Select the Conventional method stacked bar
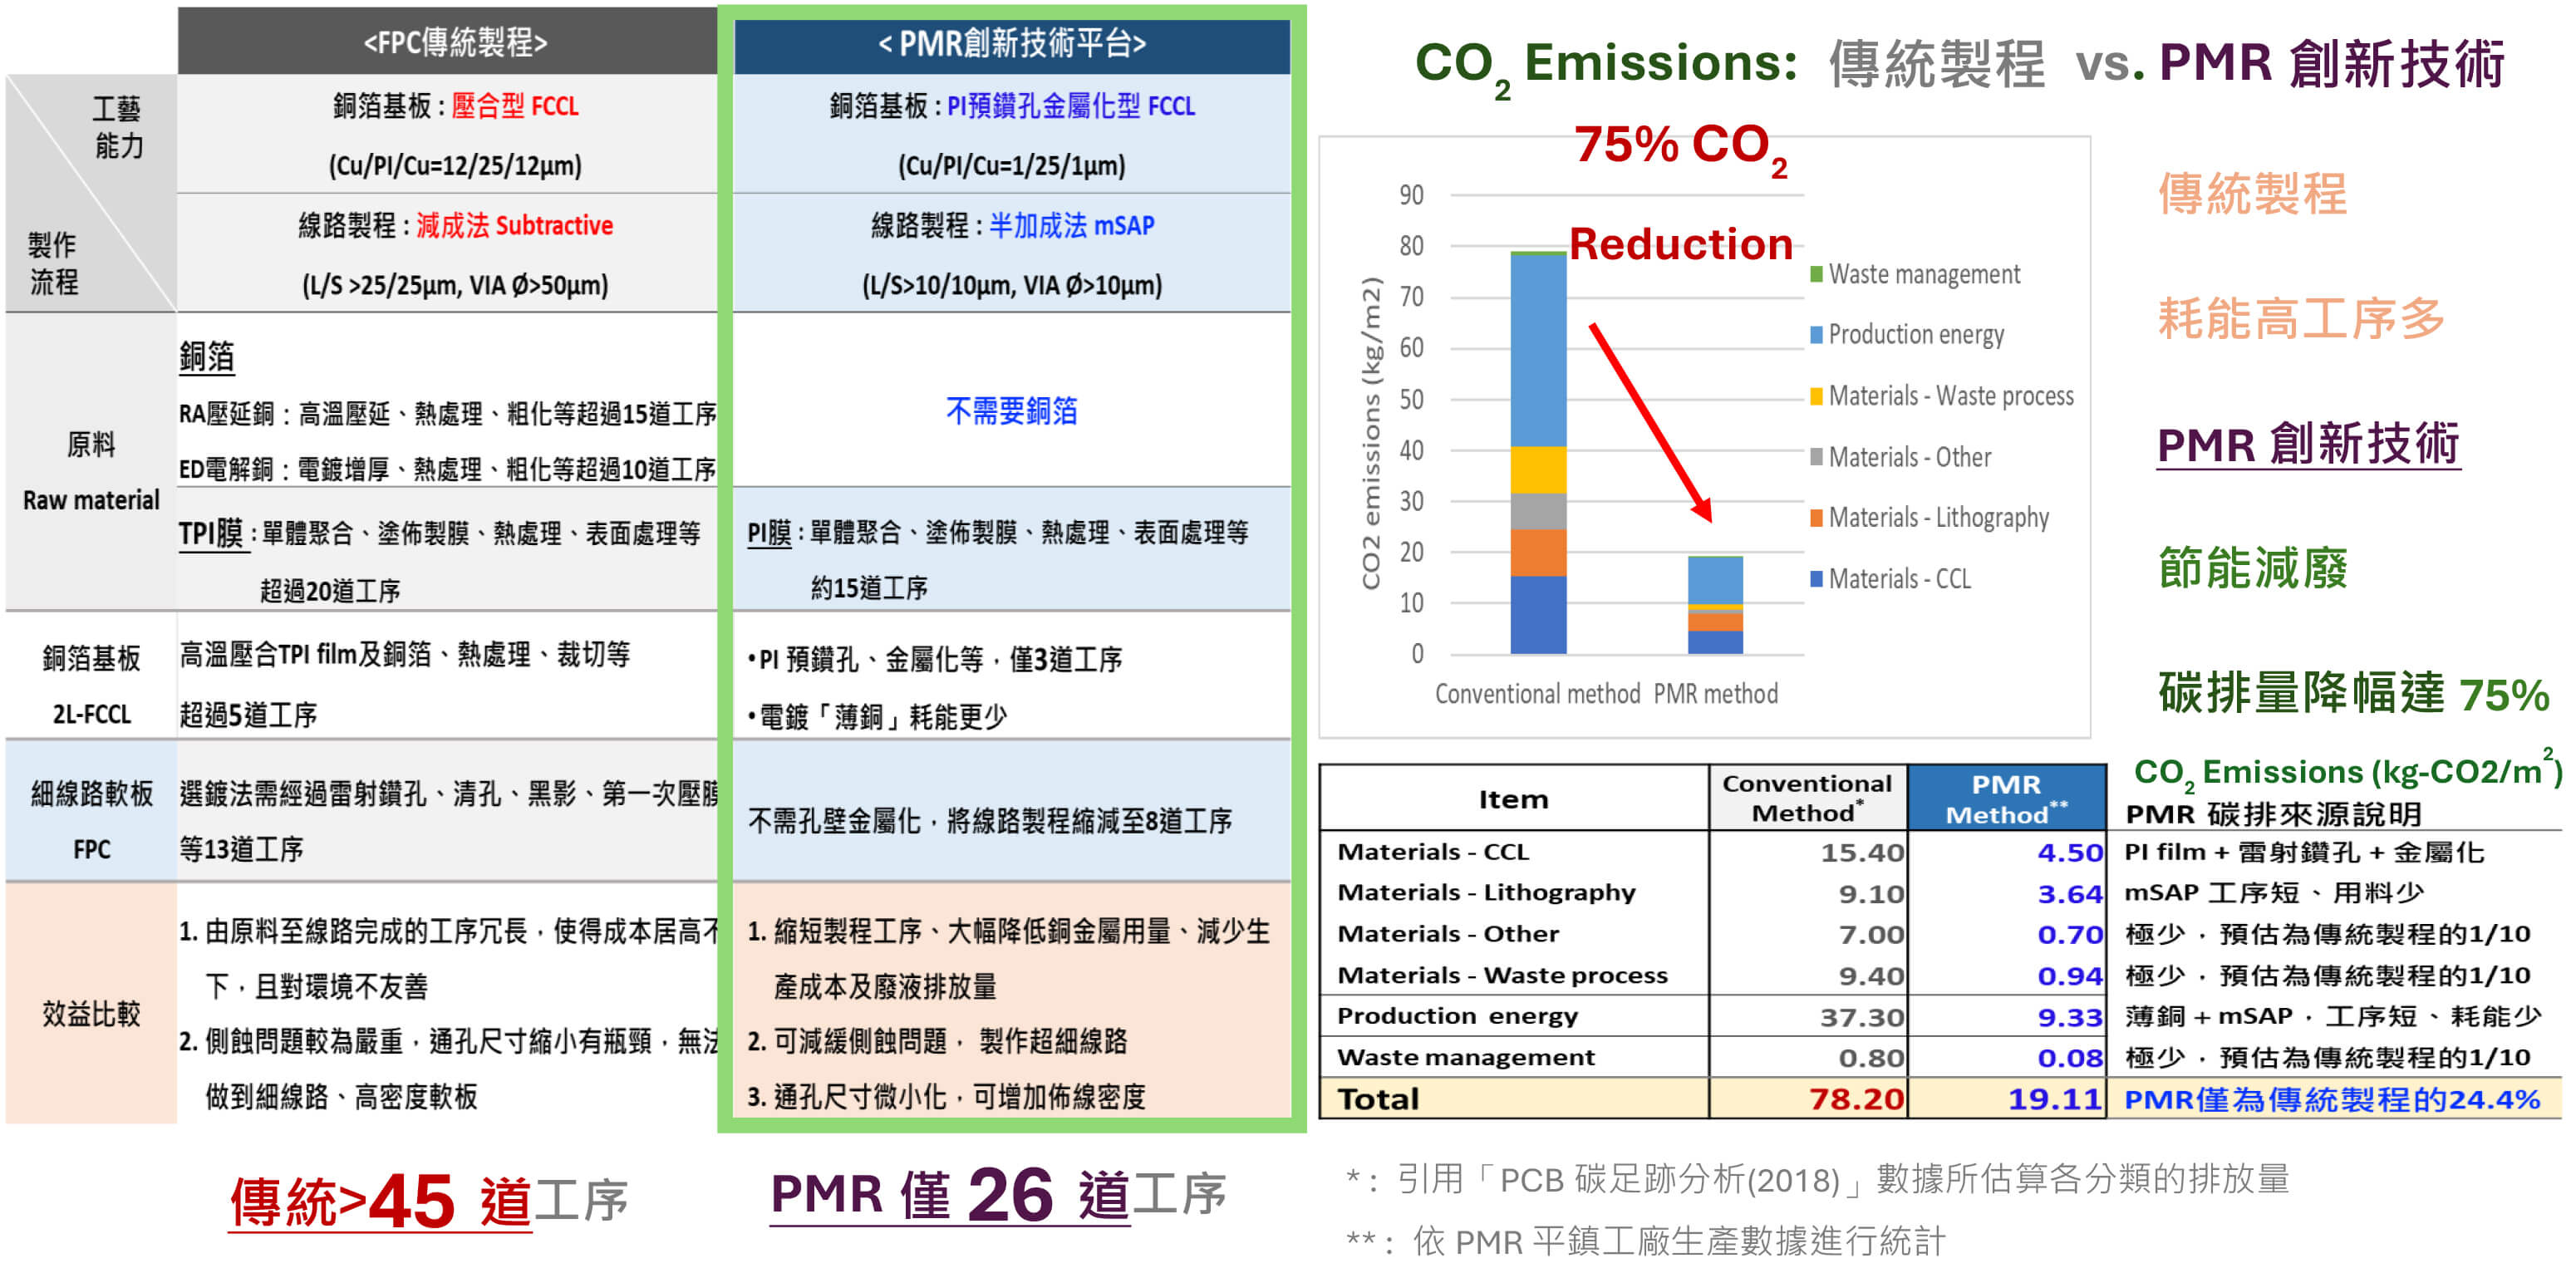The image size is (2576, 1273). (1537, 452)
